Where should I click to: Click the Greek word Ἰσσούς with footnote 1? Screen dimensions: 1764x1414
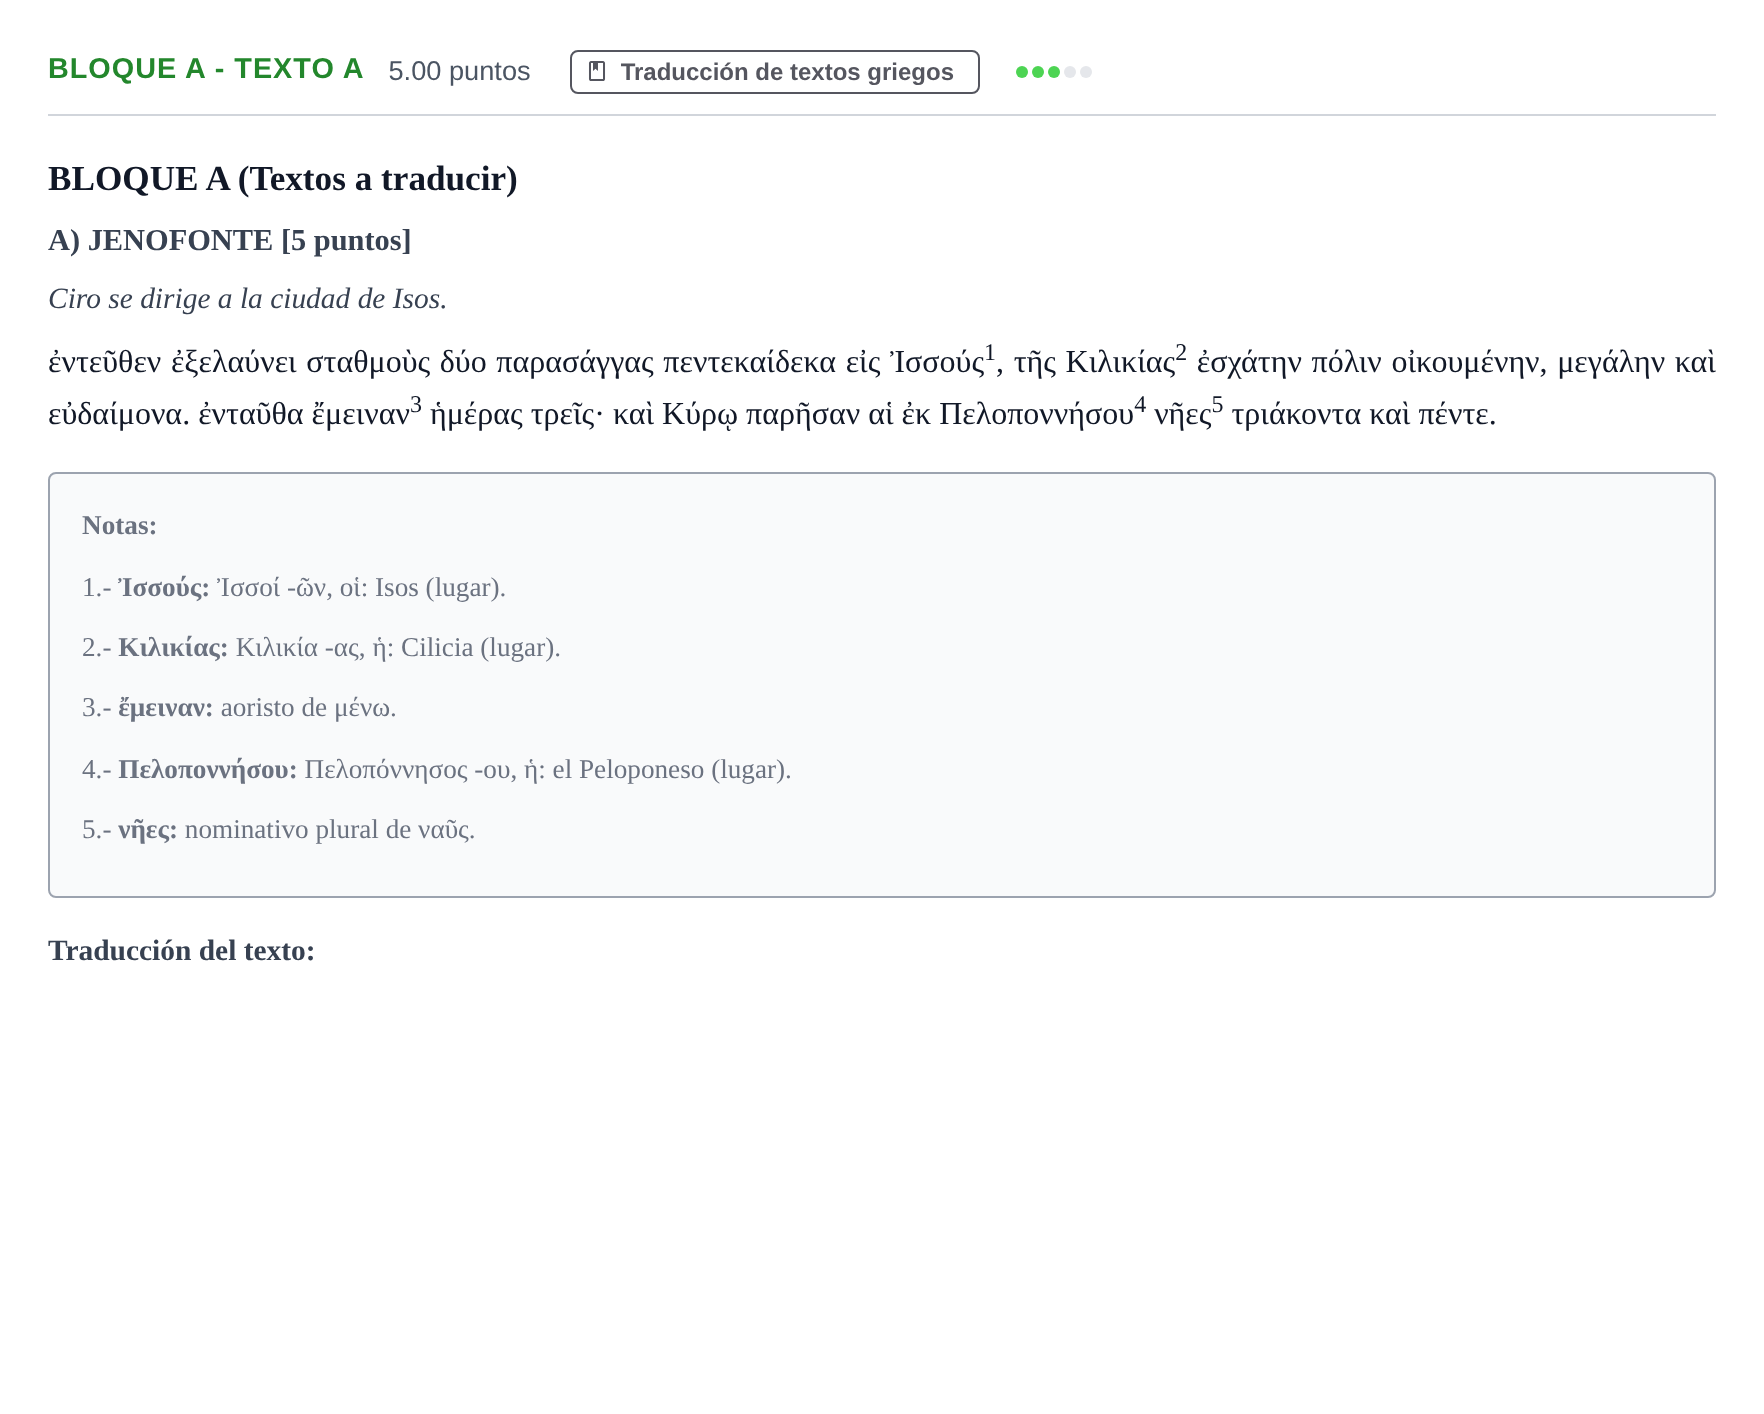pyautogui.click(x=942, y=360)
